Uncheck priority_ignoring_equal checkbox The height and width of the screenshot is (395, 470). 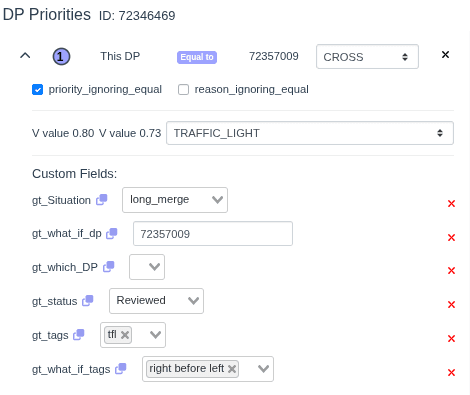click(37, 89)
